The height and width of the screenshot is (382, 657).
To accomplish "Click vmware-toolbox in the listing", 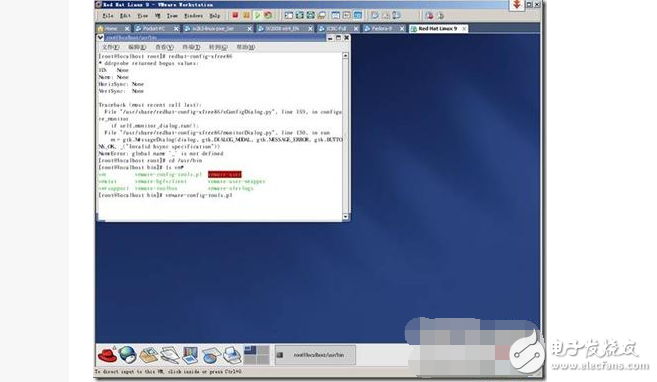I will 156,188.
